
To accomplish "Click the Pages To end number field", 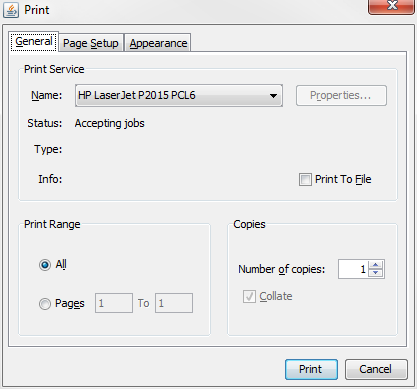I will (174, 303).
